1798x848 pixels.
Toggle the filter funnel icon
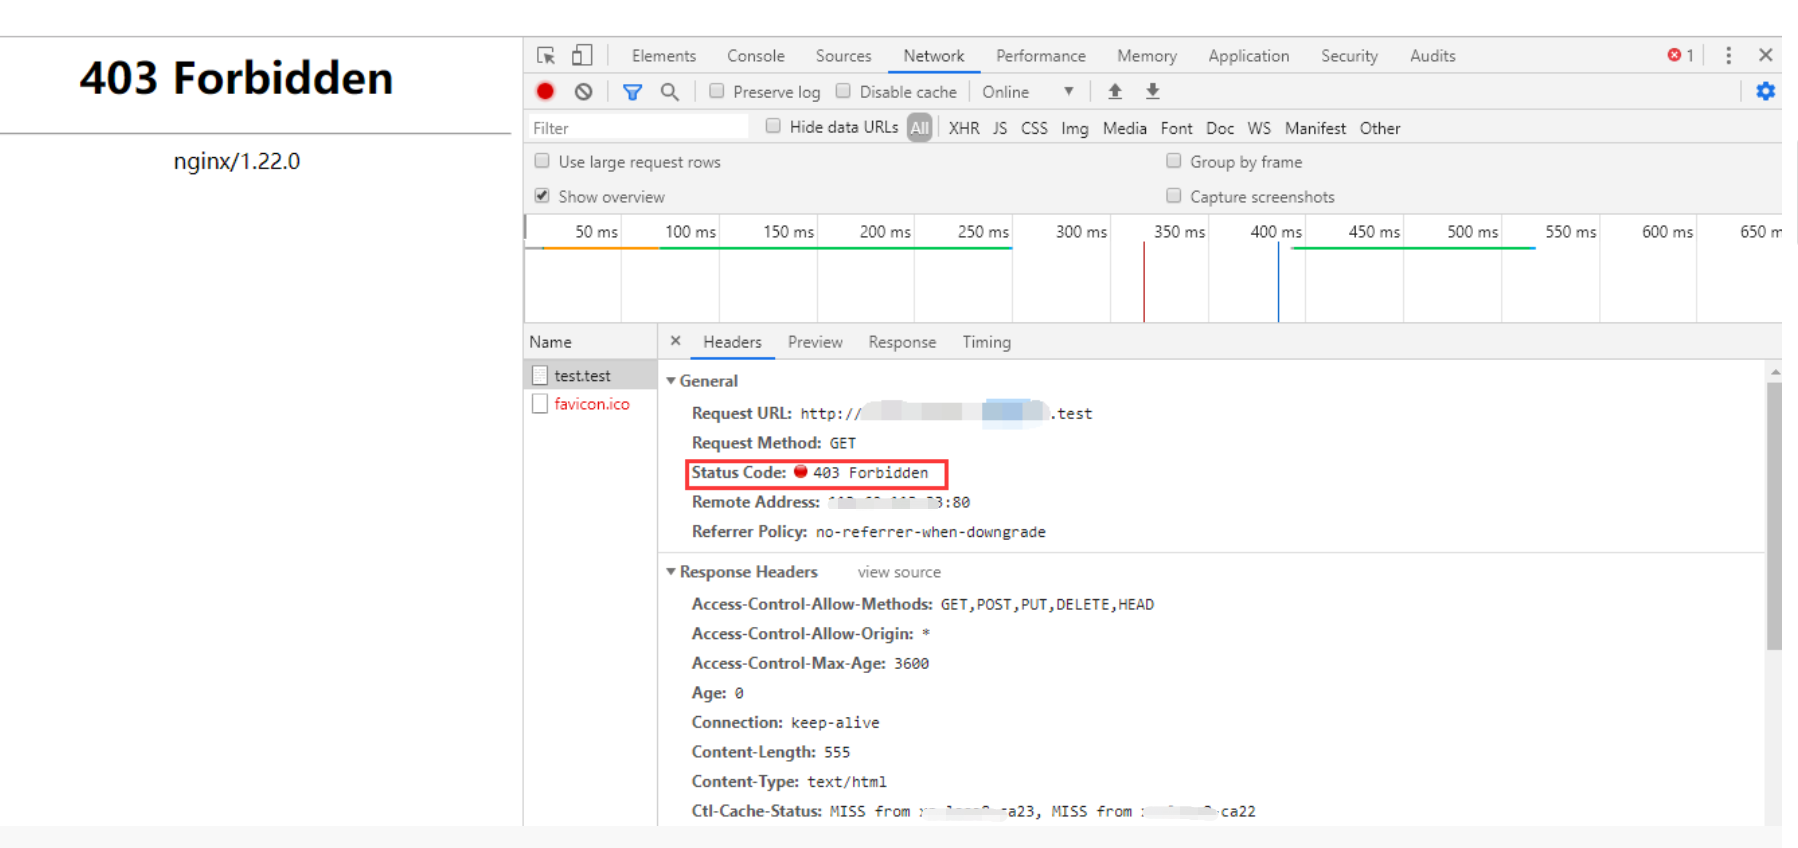coord(632,92)
